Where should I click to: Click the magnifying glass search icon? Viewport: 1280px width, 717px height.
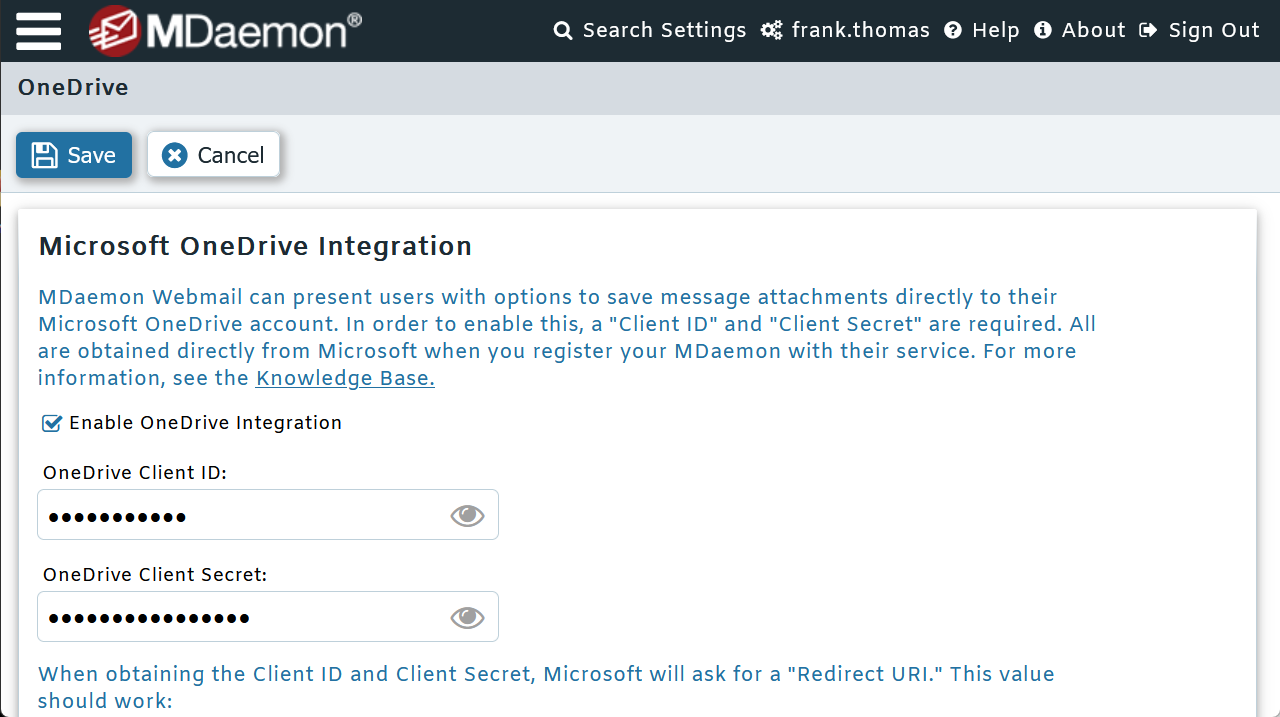click(x=562, y=30)
